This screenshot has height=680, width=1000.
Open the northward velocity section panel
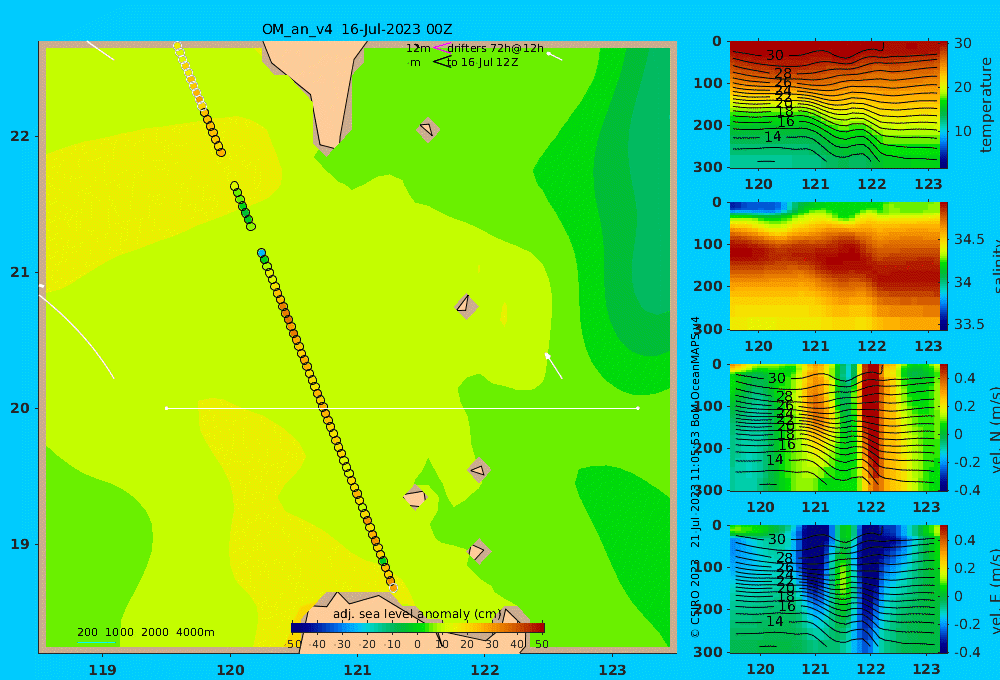tap(834, 427)
